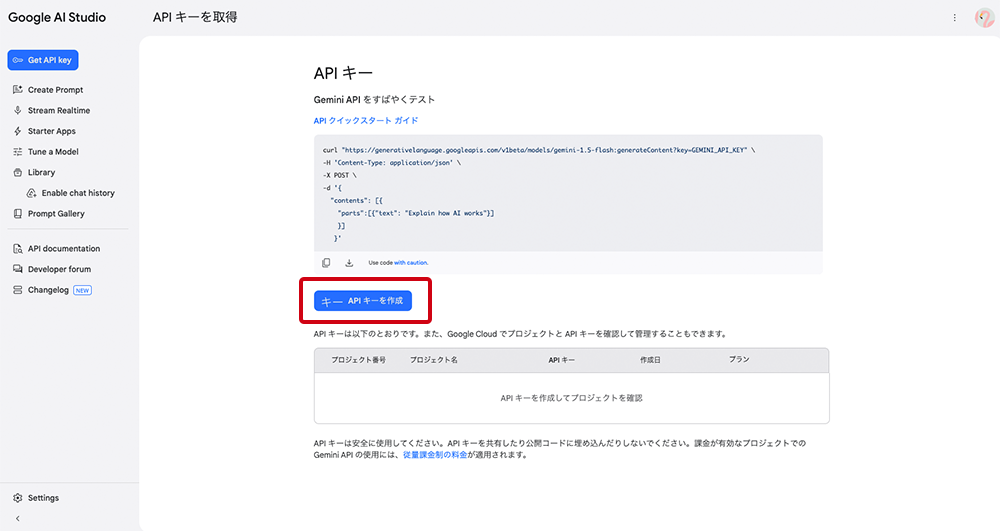The image size is (1000, 531).
Task: Click the プロジェクト番号 column header
Action: 358,360
